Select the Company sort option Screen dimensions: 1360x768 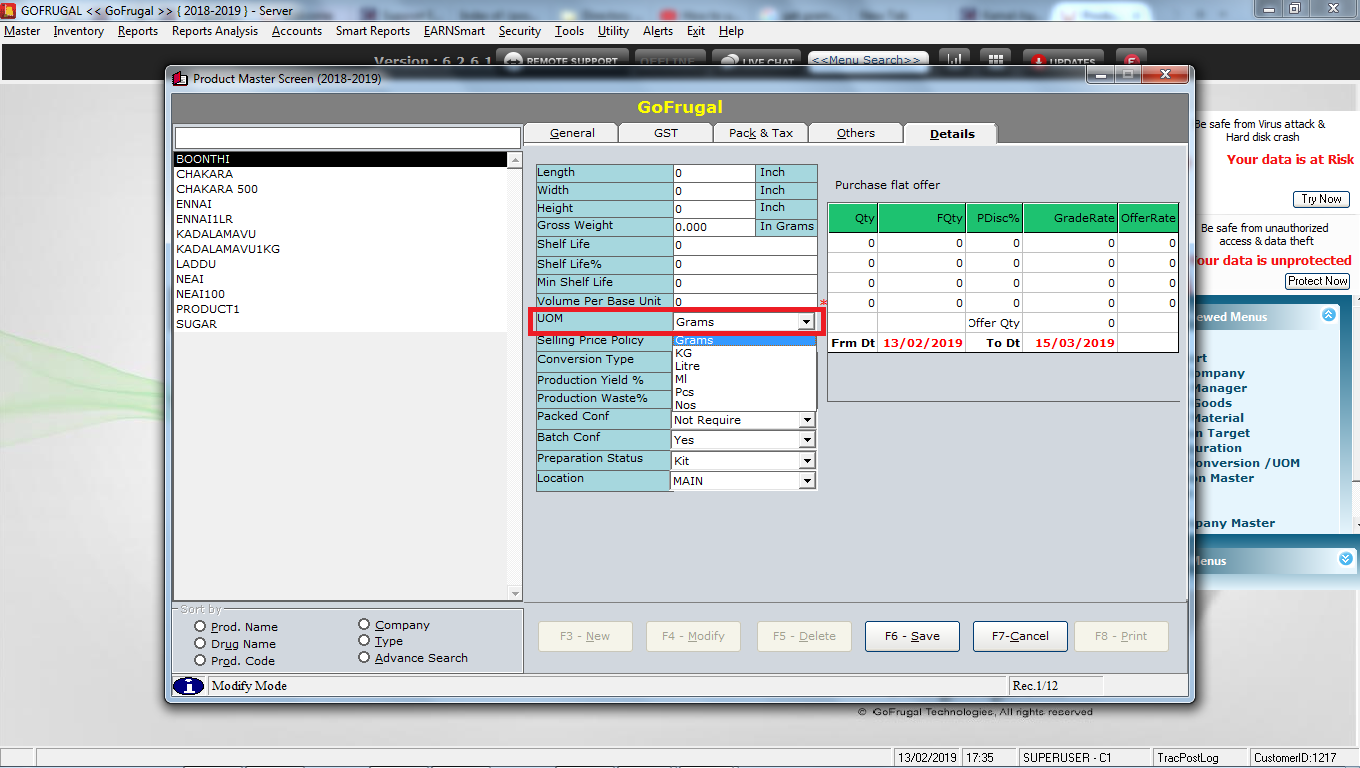(x=364, y=625)
